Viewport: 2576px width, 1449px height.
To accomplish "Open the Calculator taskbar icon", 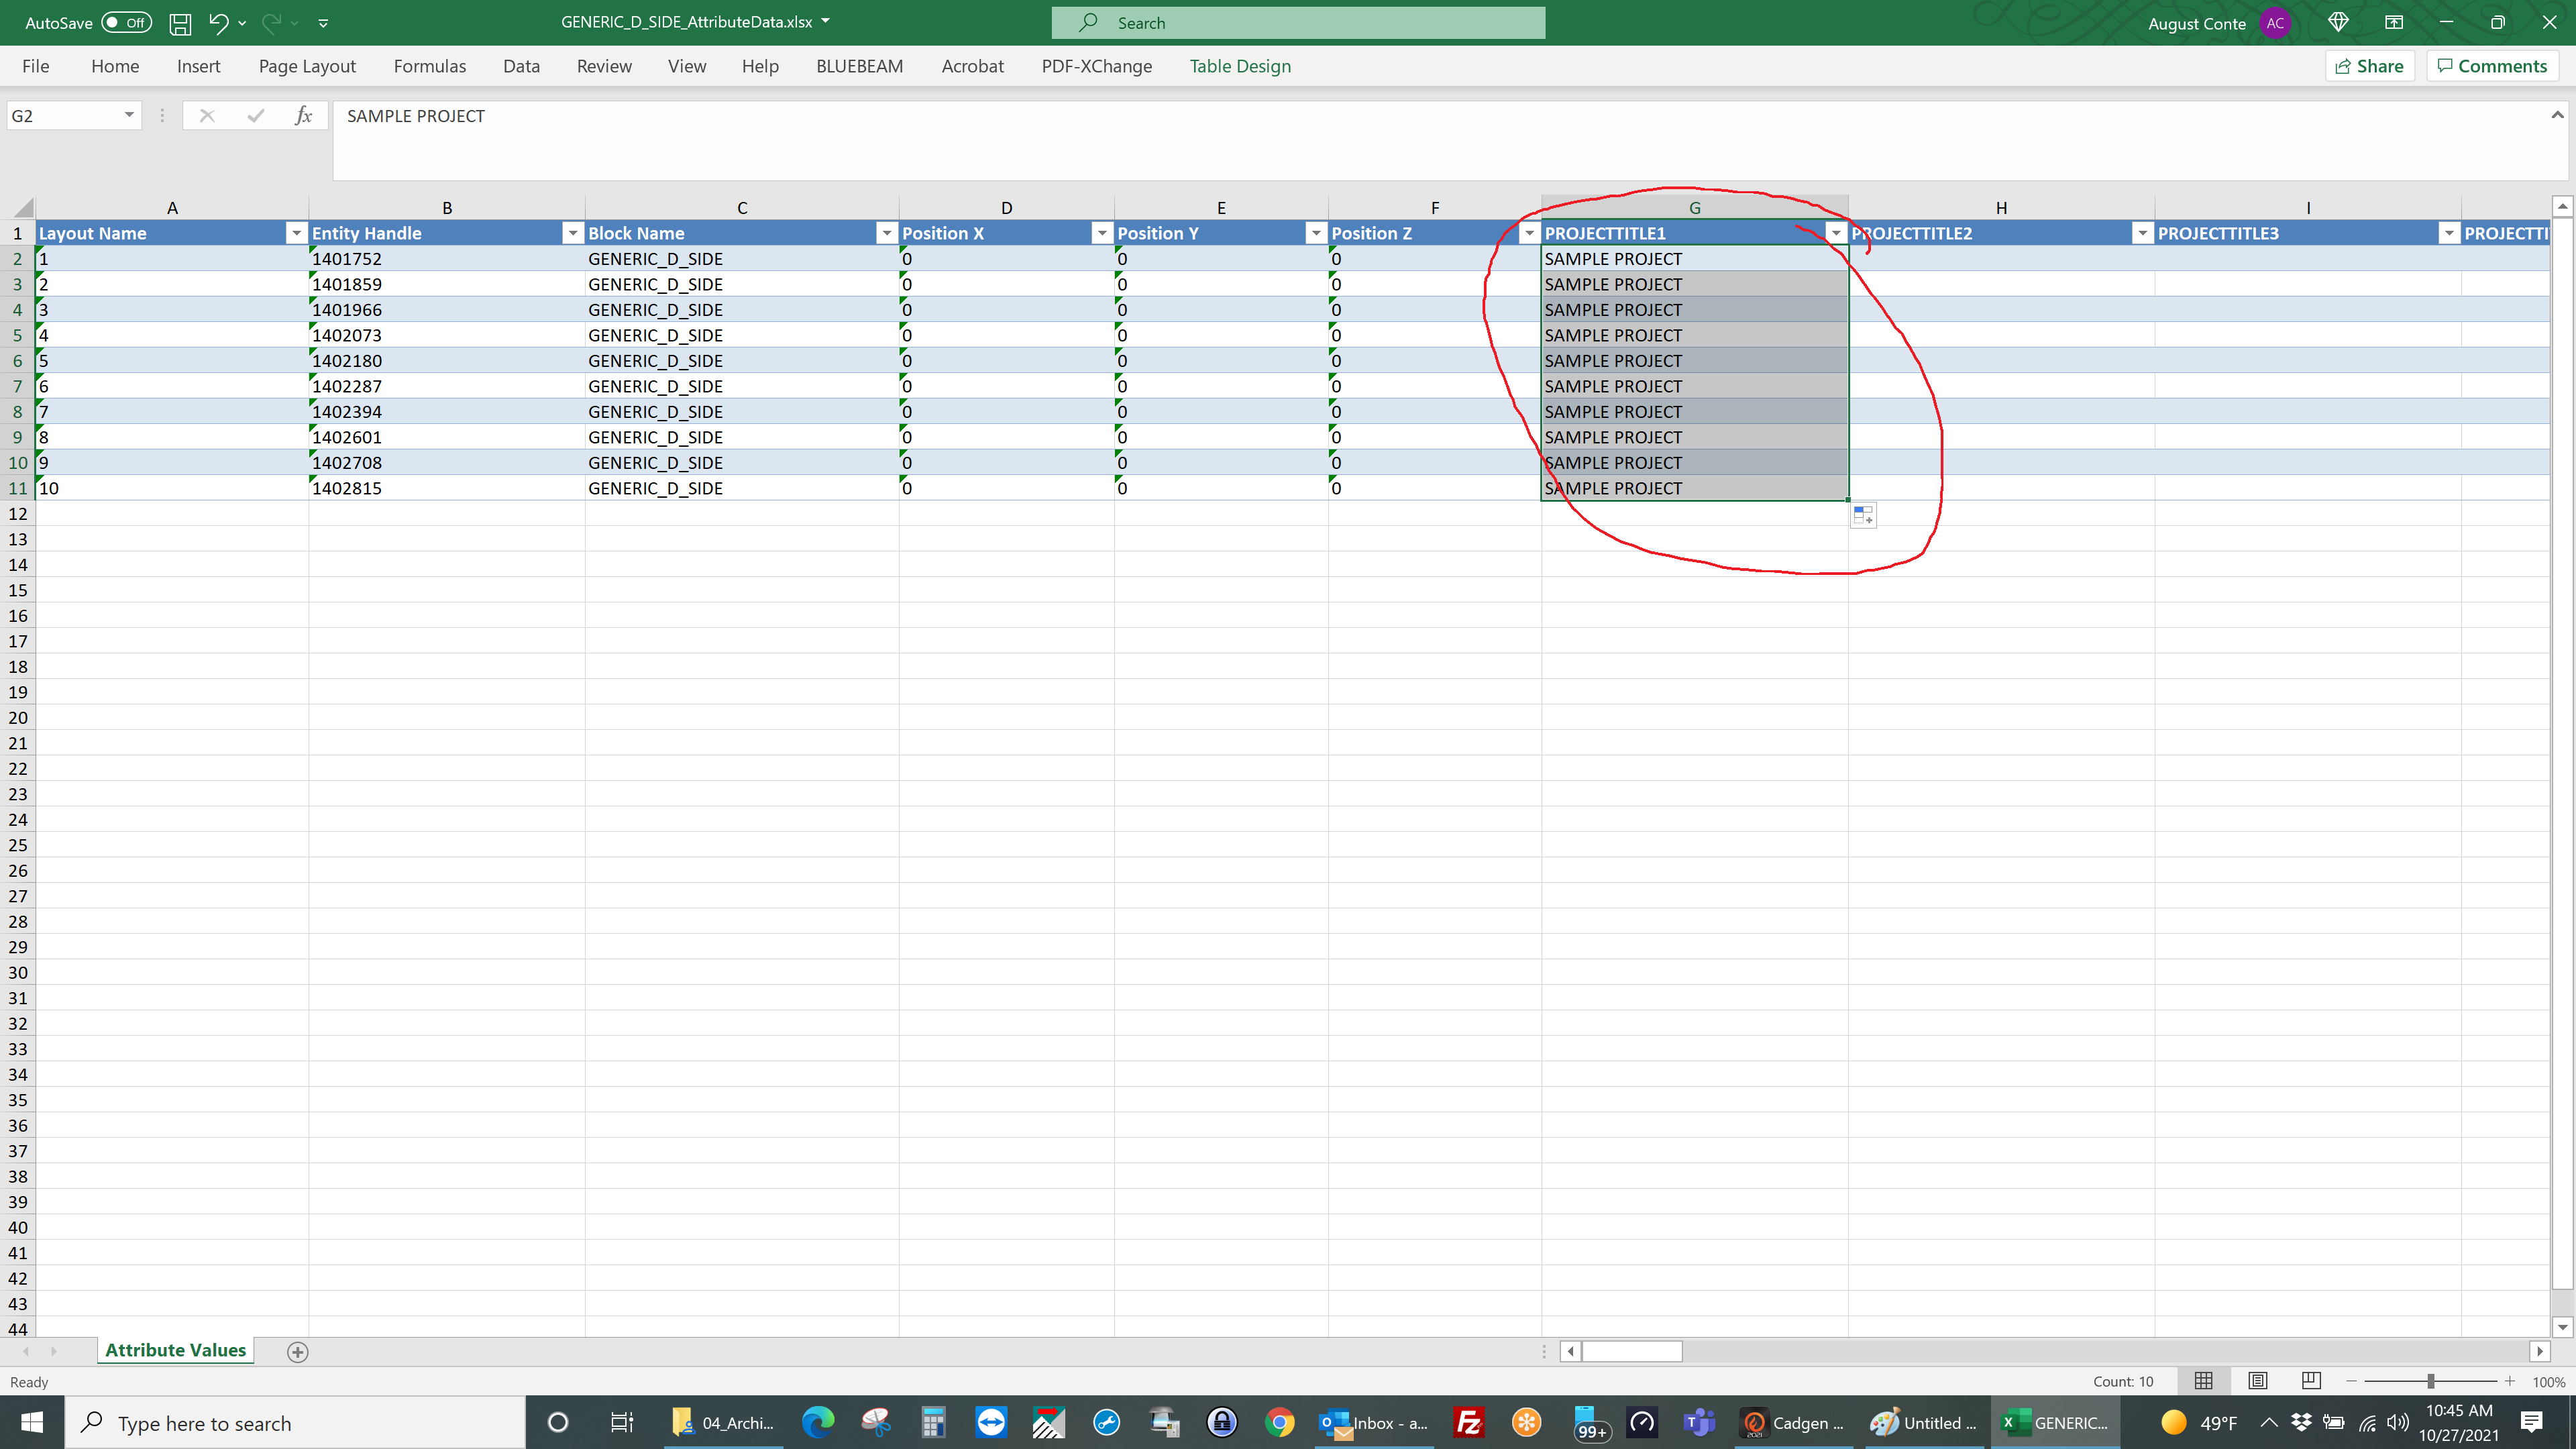I will click(933, 1423).
